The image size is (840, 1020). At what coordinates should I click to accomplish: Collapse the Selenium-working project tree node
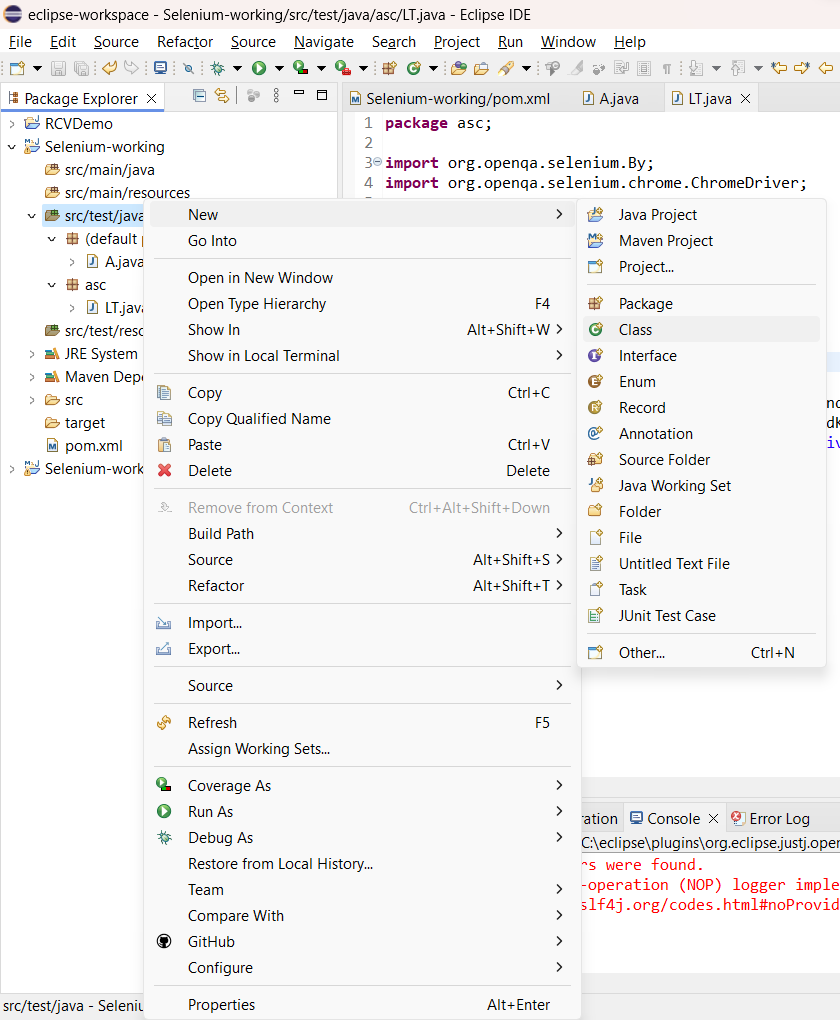(12, 147)
